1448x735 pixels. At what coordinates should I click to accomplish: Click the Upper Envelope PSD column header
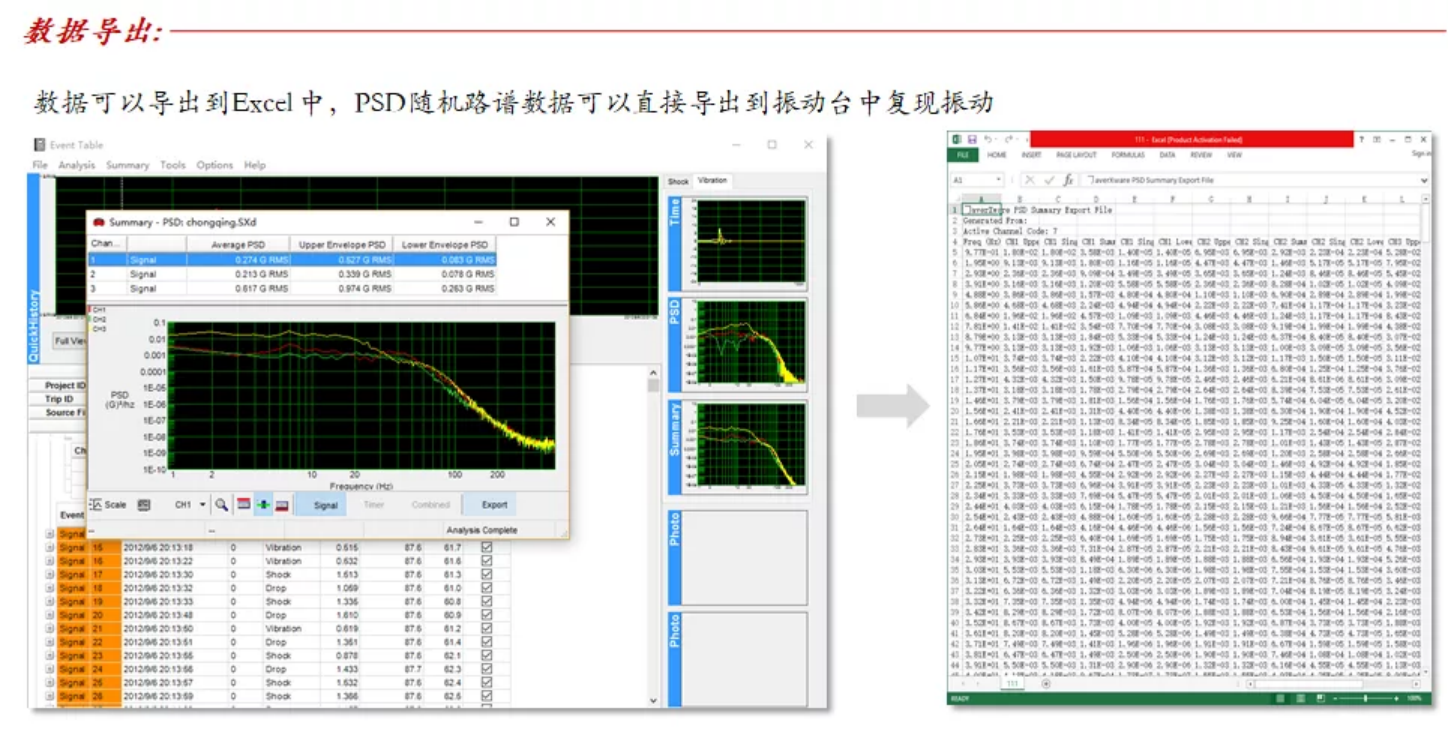(341, 244)
